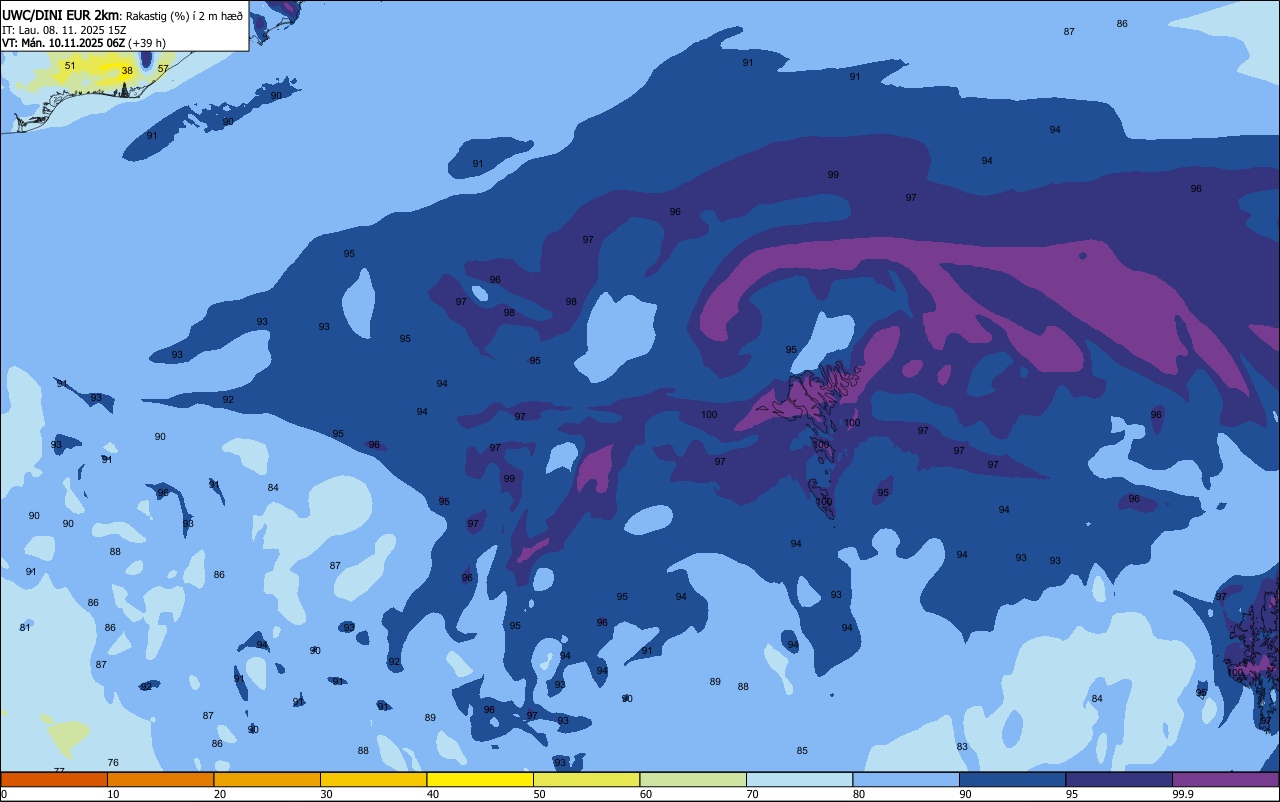Image resolution: width=1280 pixels, height=802 pixels.
Task: Select the humidity value "51" on the map
Action: coord(70,66)
